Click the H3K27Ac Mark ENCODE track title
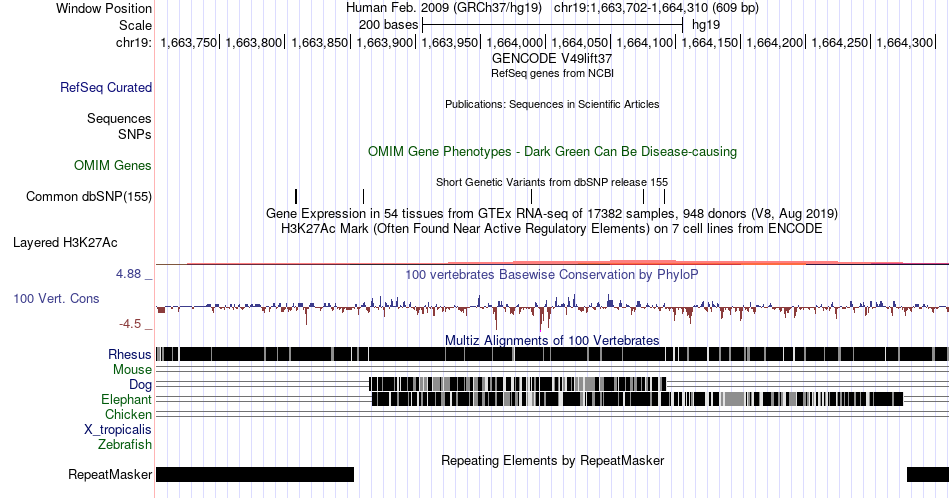The height and width of the screenshot is (498, 950). 552,228
